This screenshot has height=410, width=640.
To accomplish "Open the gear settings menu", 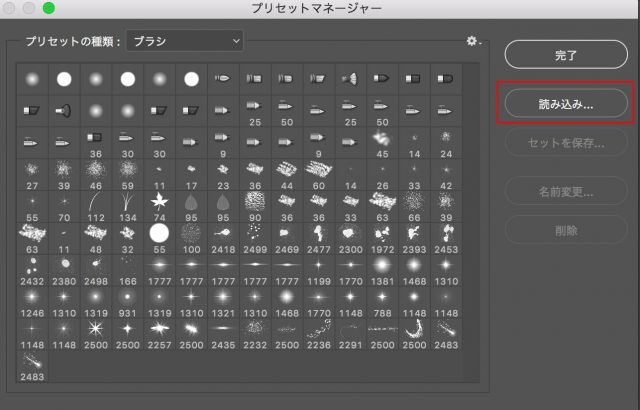I will pyautogui.click(x=472, y=41).
